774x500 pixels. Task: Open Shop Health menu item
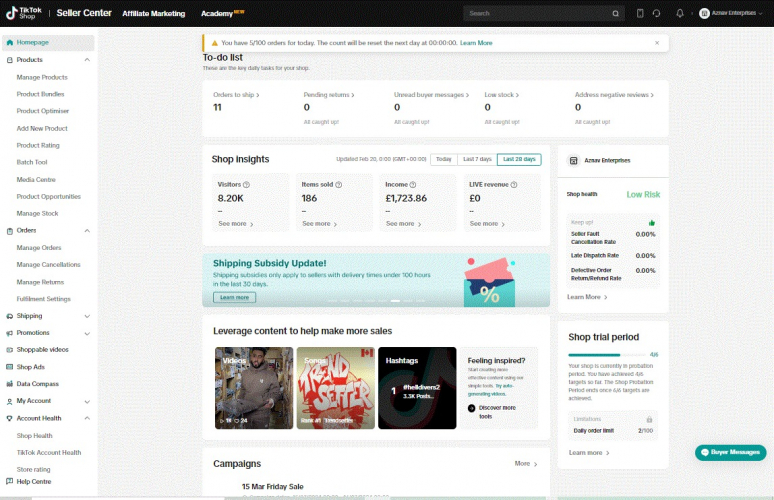[35, 436]
